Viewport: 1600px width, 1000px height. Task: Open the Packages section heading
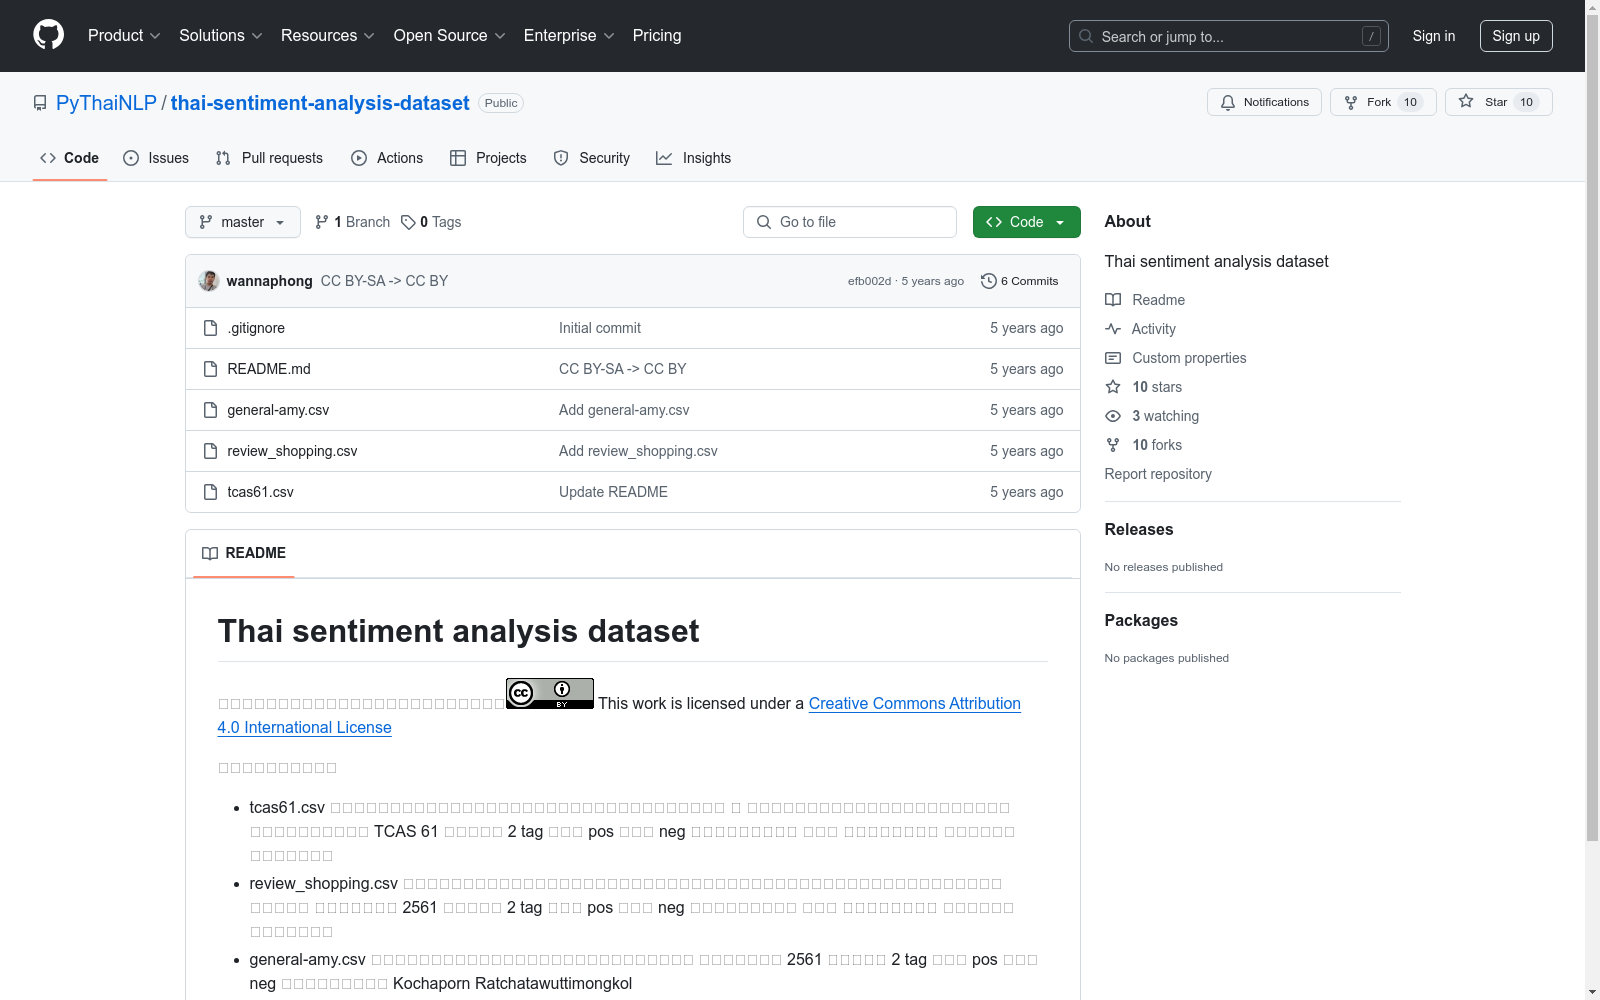pos(1141,621)
